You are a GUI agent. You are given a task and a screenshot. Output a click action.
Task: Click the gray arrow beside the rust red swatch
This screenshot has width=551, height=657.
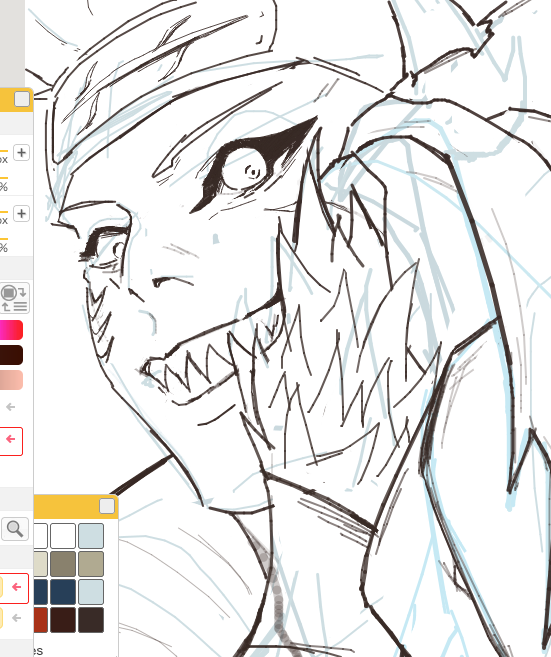click(x=16, y=618)
